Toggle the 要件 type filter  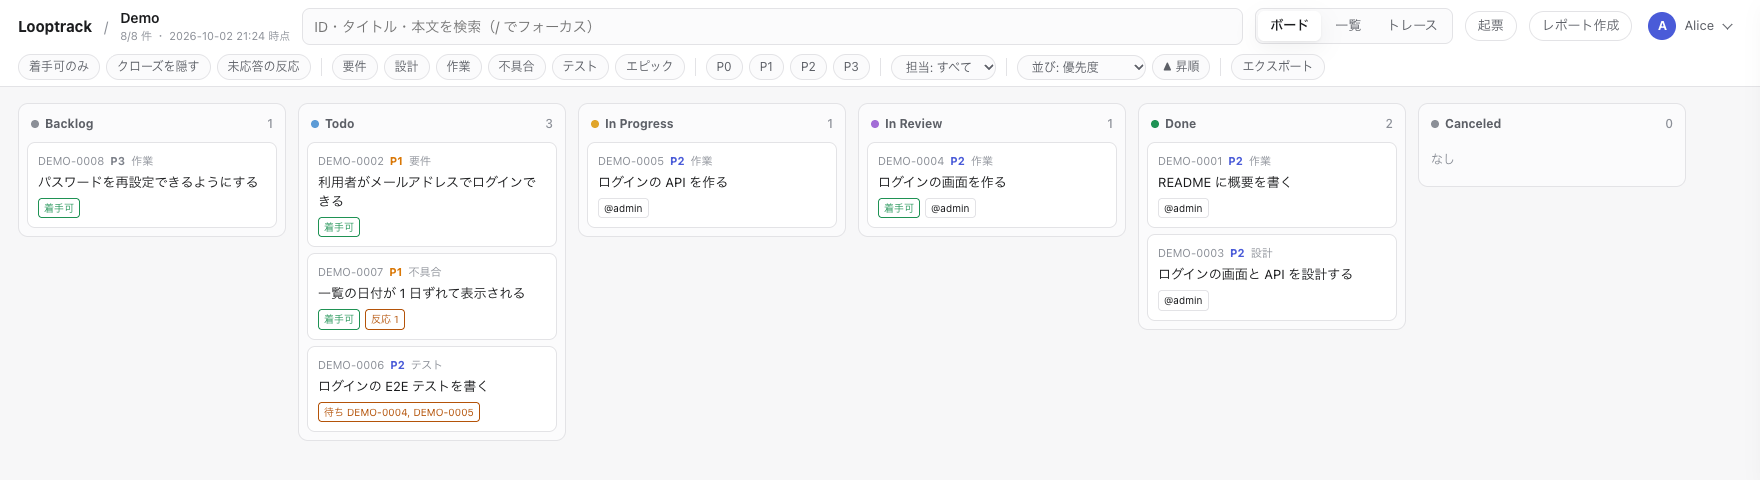tap(355, 67)
